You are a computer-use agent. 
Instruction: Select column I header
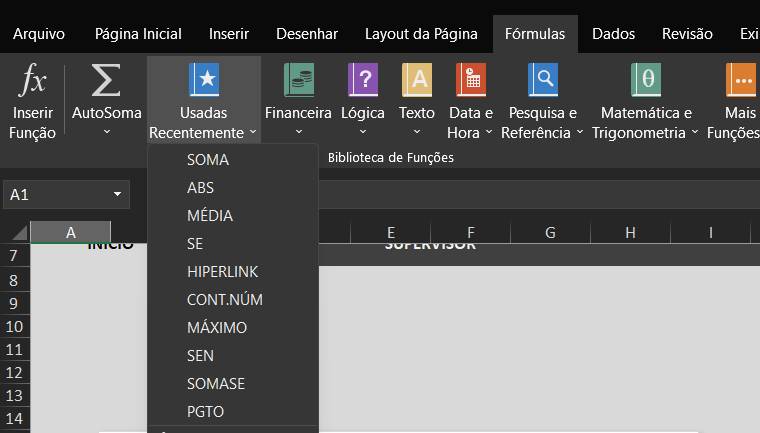[x=711, y=233]
